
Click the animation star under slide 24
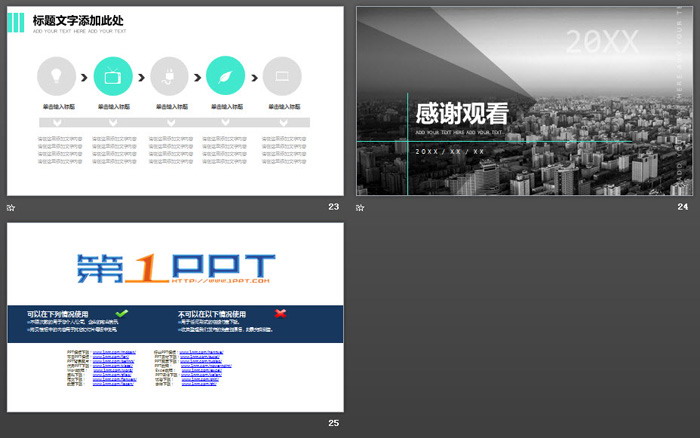pyautogui.click(x=360, y=207)
